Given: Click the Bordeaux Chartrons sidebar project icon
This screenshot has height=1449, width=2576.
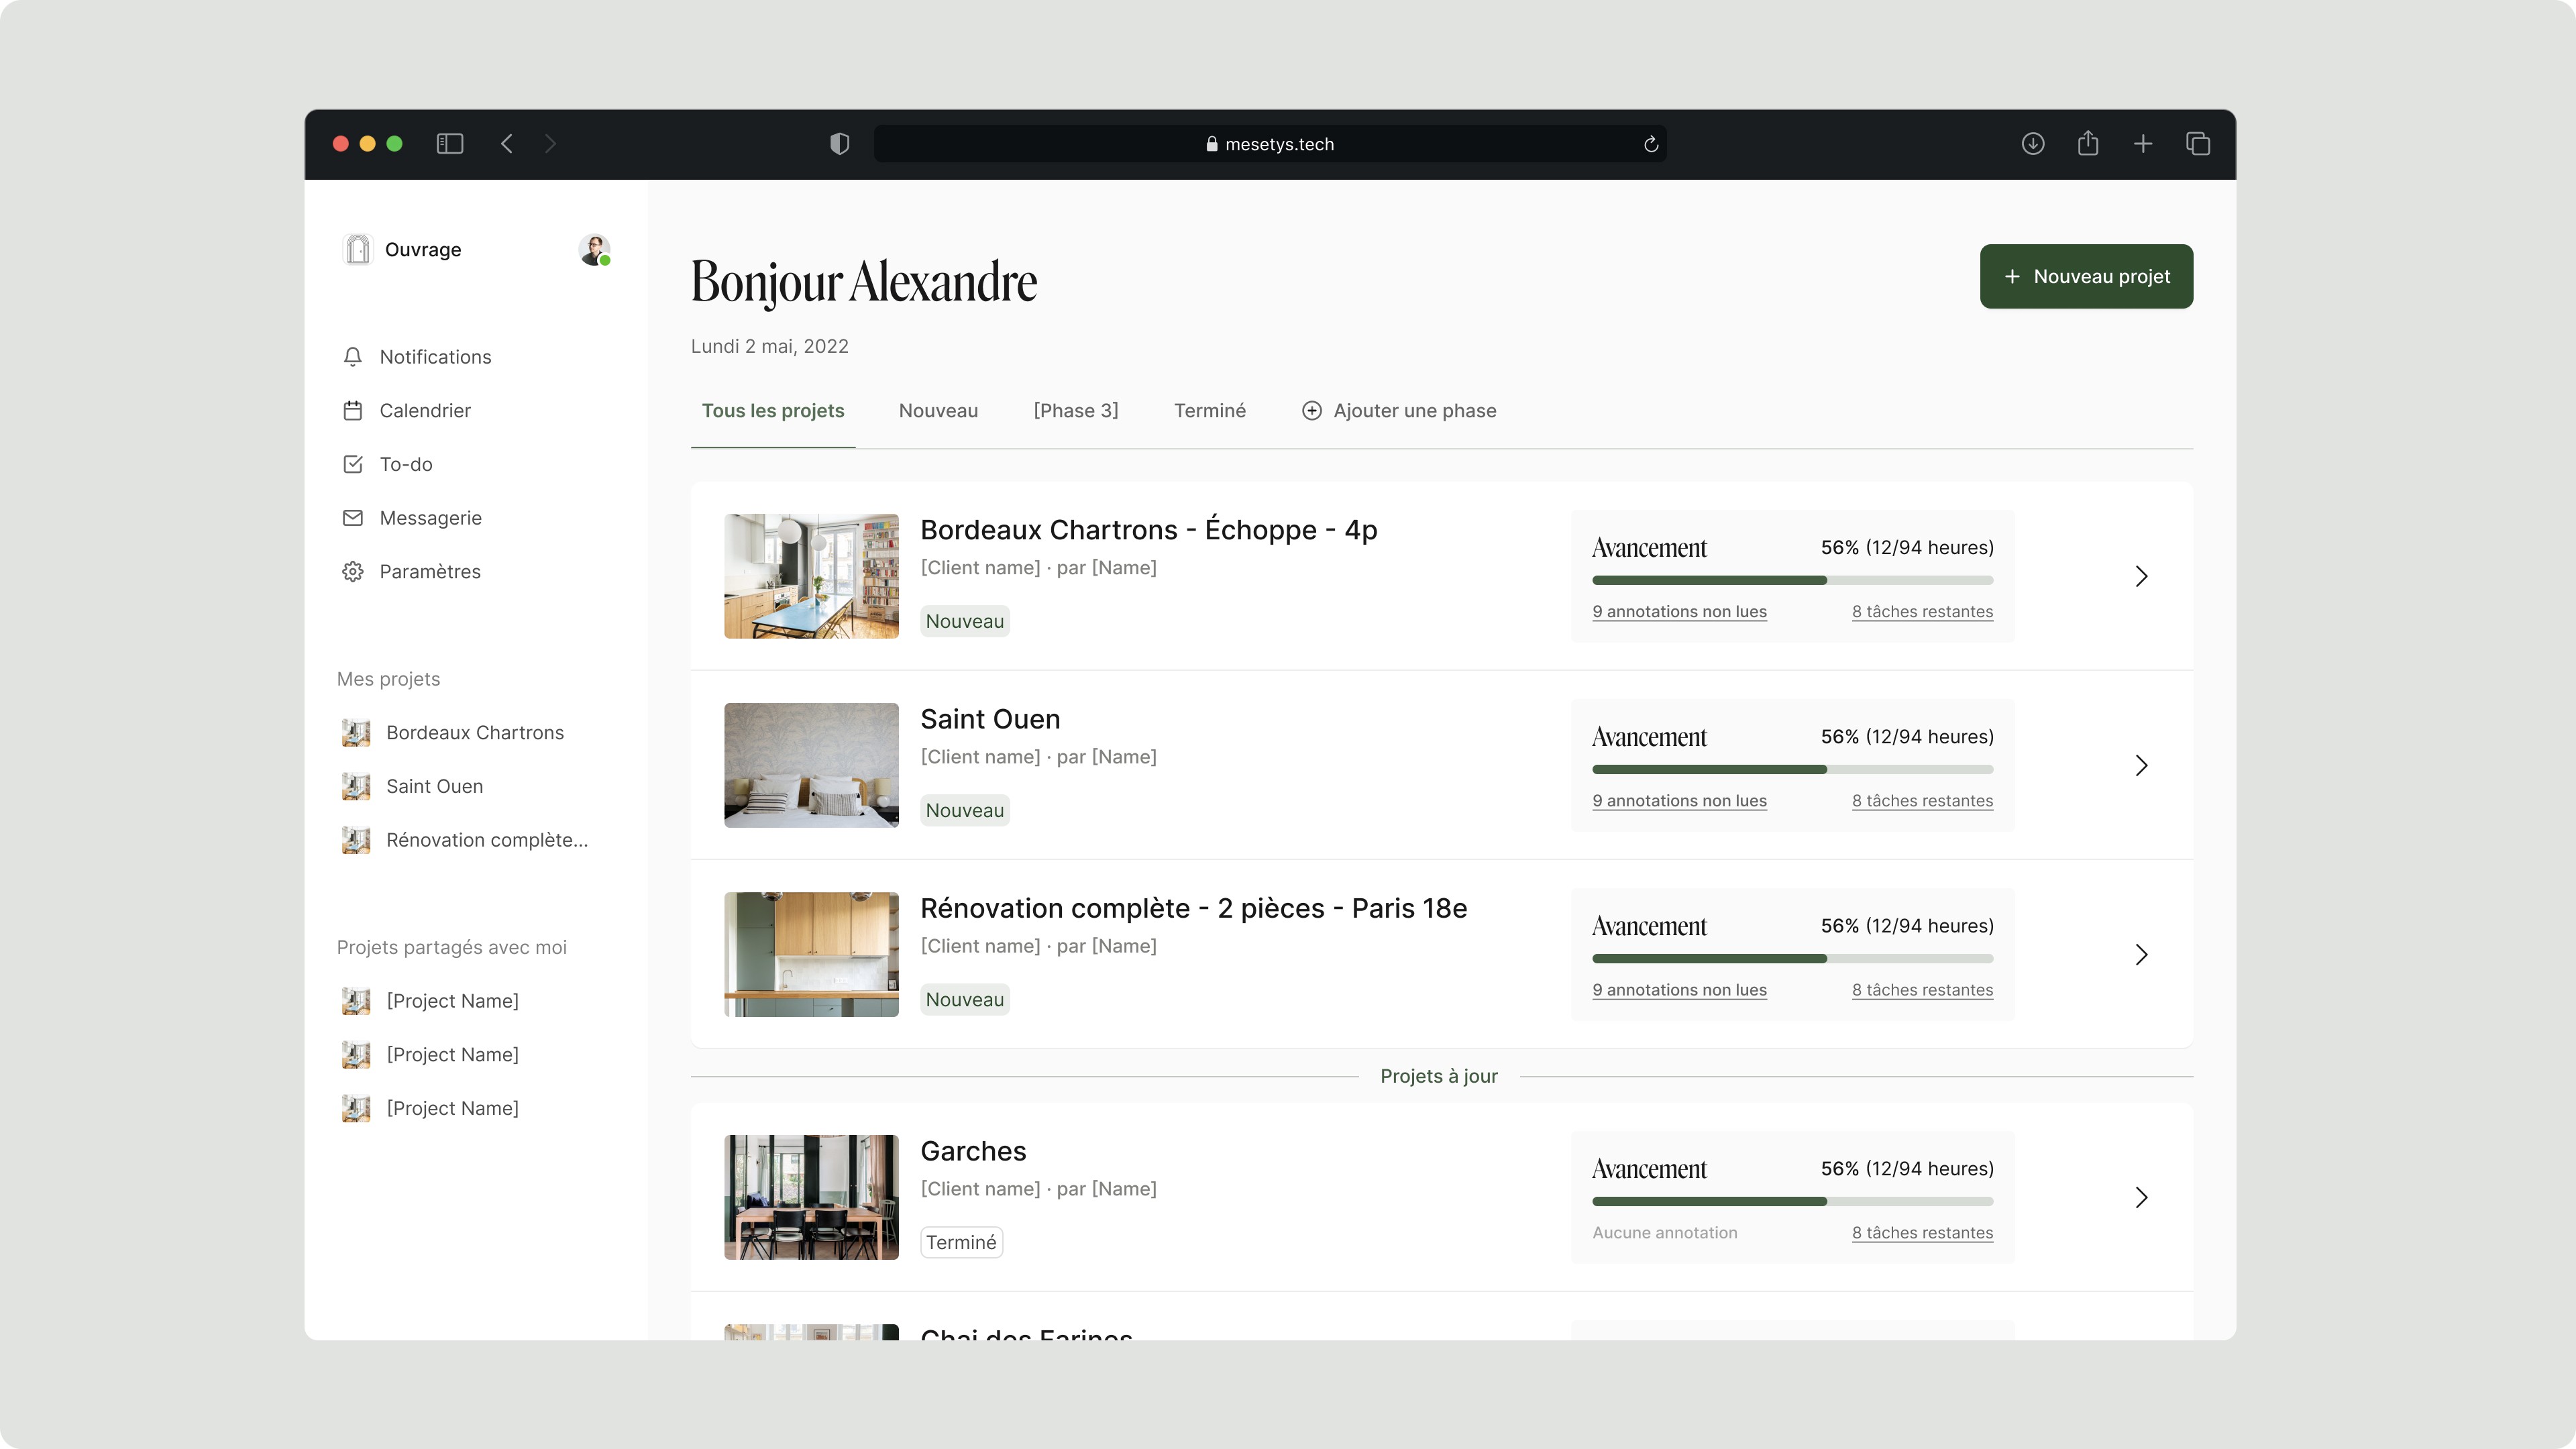Looking at the screenshot, I should 356,733.
